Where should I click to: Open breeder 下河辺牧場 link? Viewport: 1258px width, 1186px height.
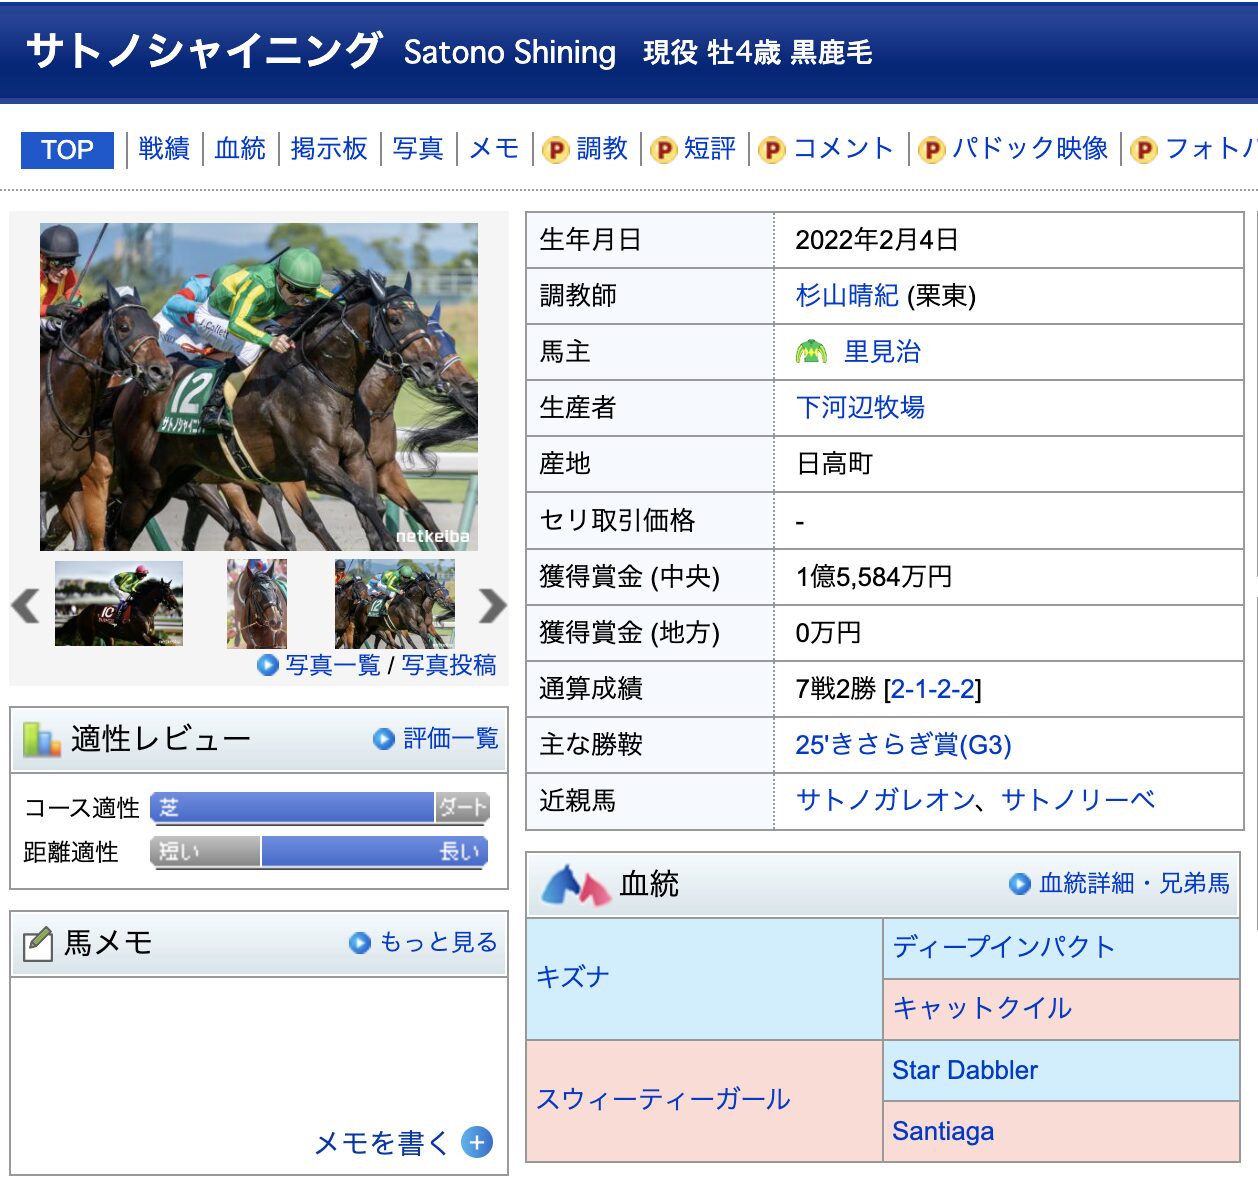point(860,408)
